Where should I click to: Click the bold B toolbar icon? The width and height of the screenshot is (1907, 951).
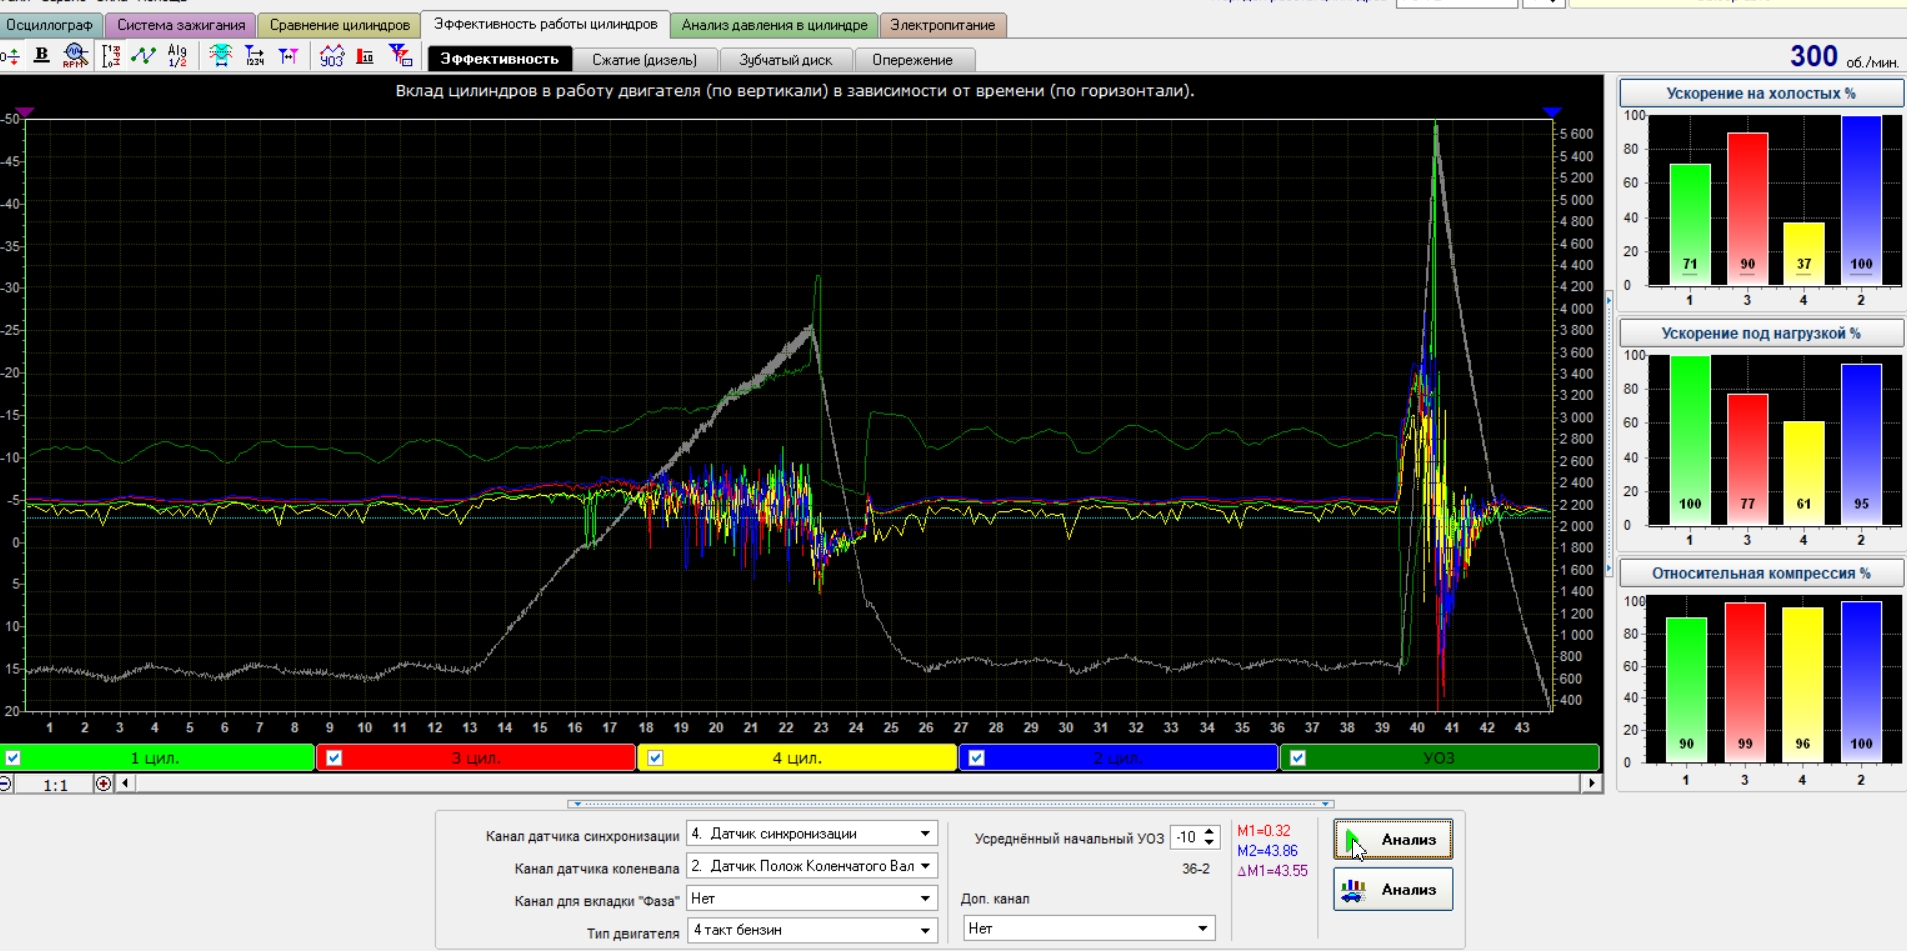(x=41, y=56)
